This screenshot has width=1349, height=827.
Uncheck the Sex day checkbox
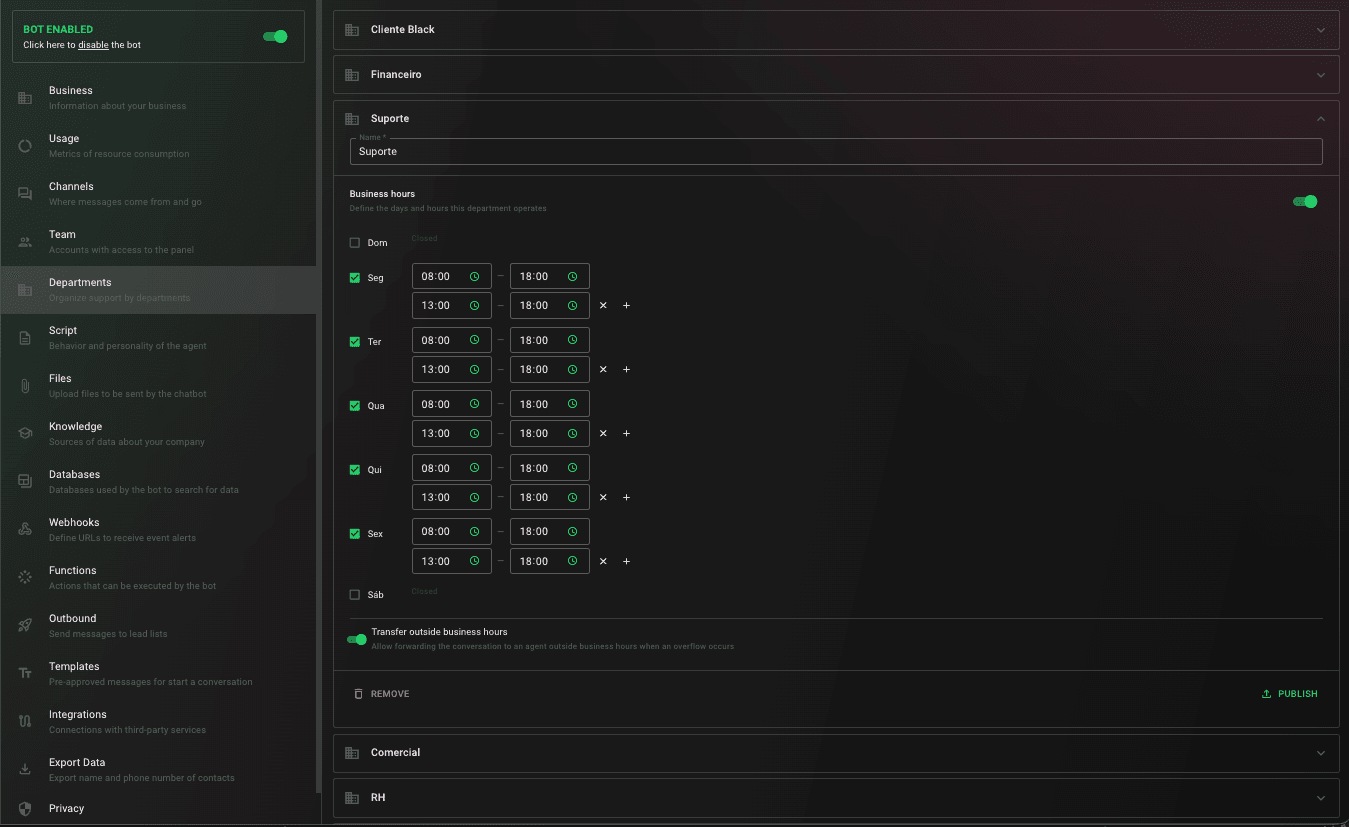click(x=355, y=534)
